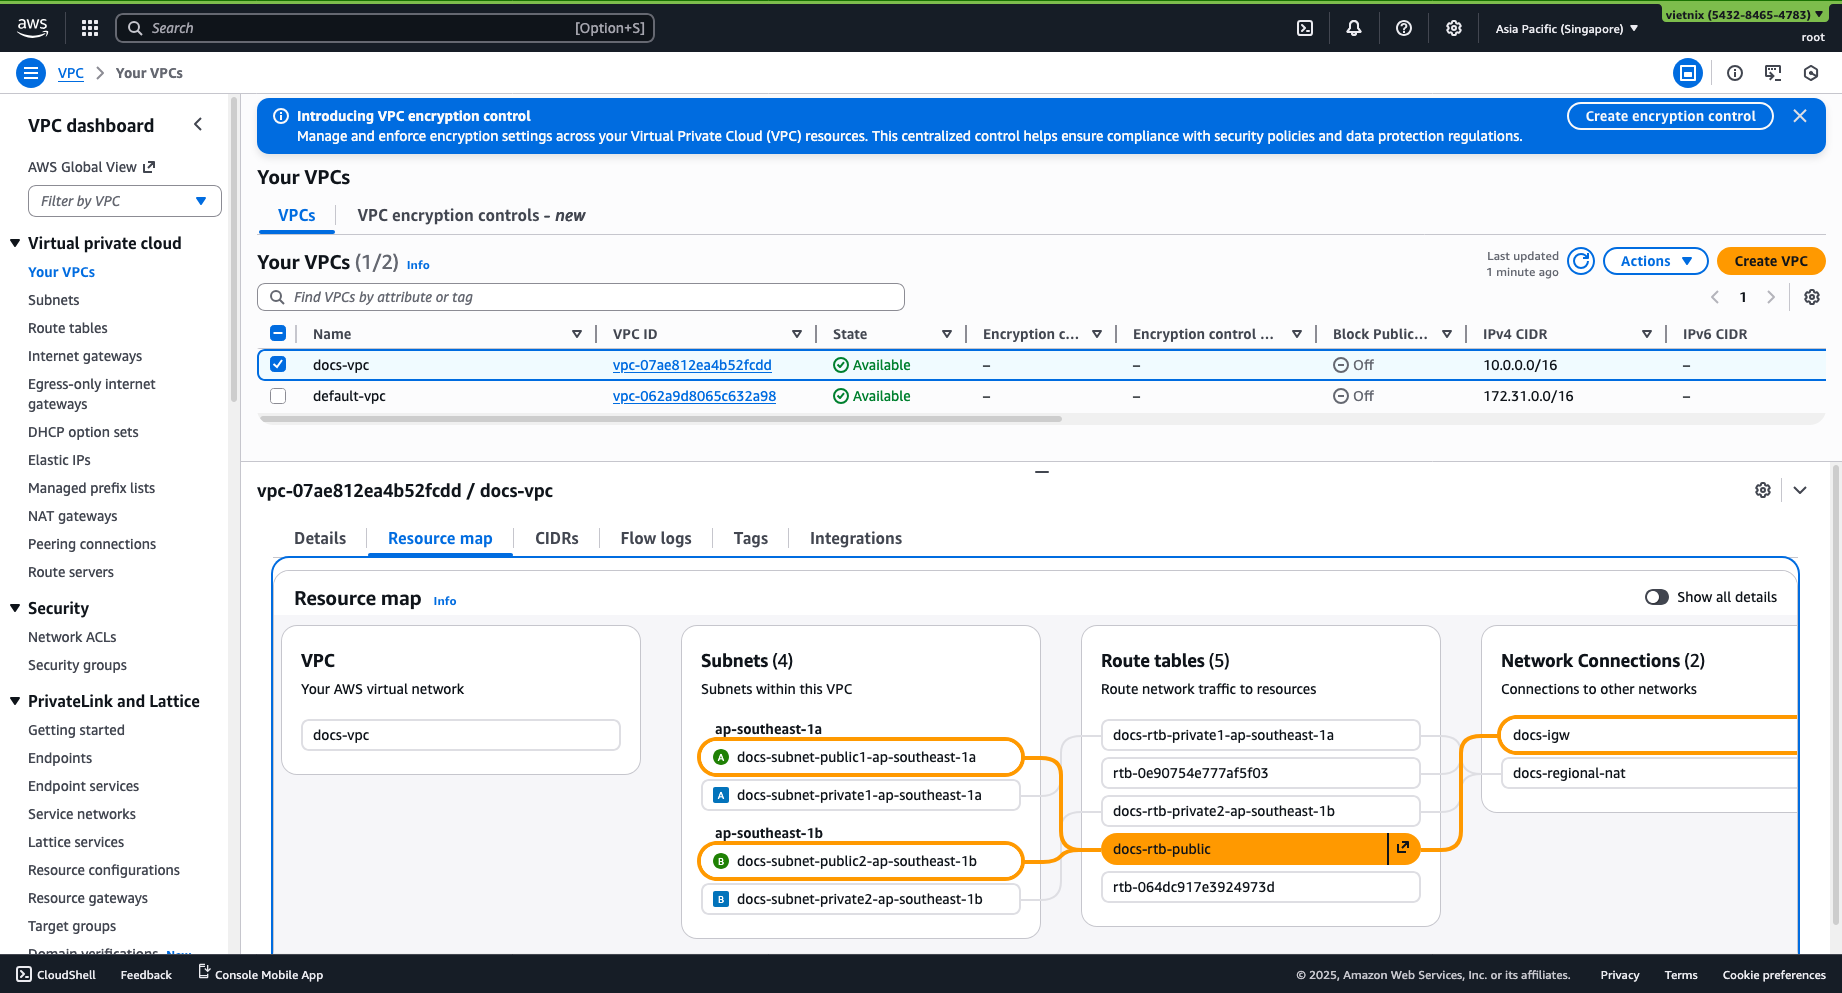
Task: Enable the Show all details toggle
Action: tap(1656, 597)
